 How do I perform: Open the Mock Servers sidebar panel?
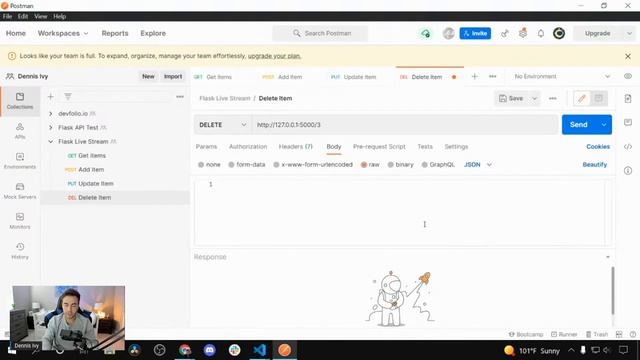(20, 191)
